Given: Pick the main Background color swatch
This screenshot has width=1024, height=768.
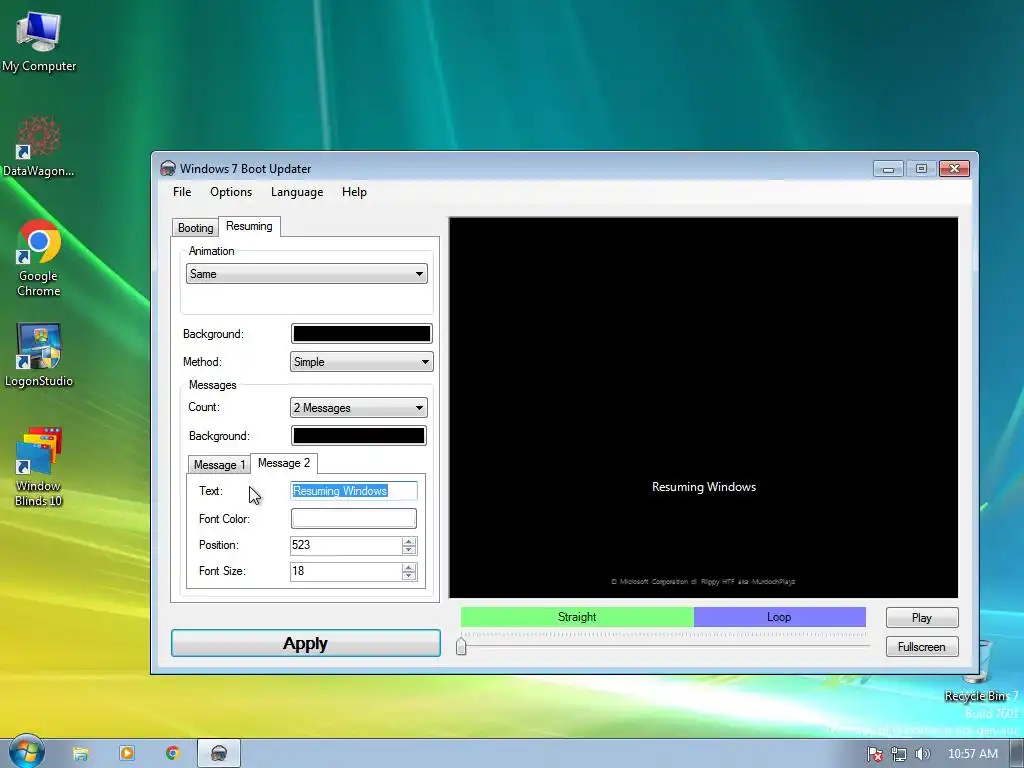Looking at the screenshot, I should tap(361, 334).
